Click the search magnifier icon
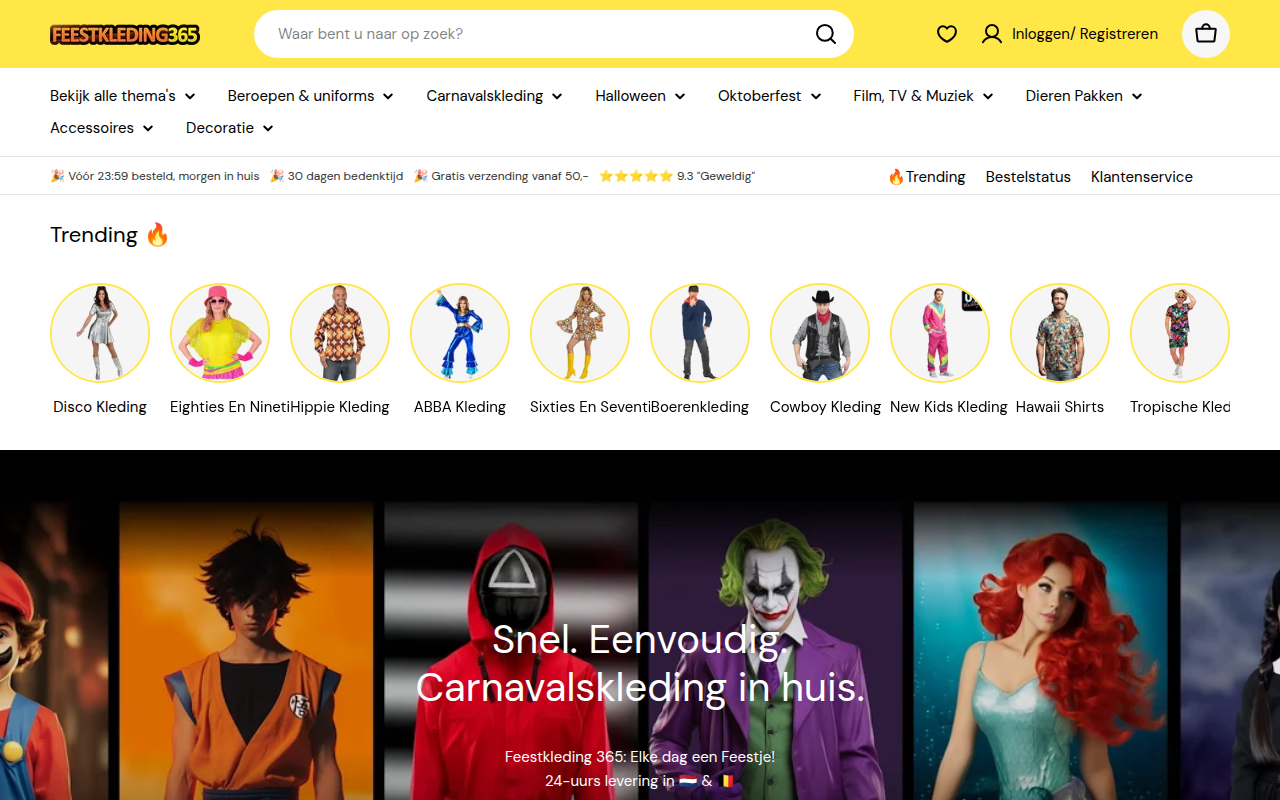Screen dimensions: 1280x800 [x=826, y=34]
